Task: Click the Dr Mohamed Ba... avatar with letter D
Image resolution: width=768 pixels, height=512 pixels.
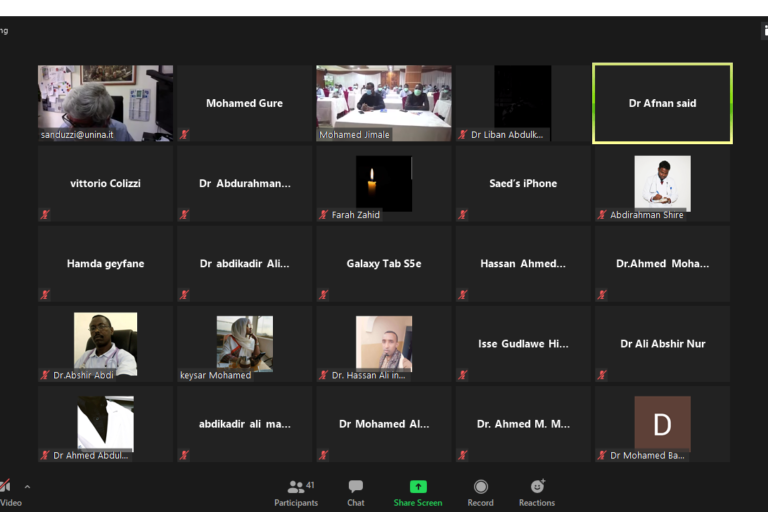Action: 662,423
